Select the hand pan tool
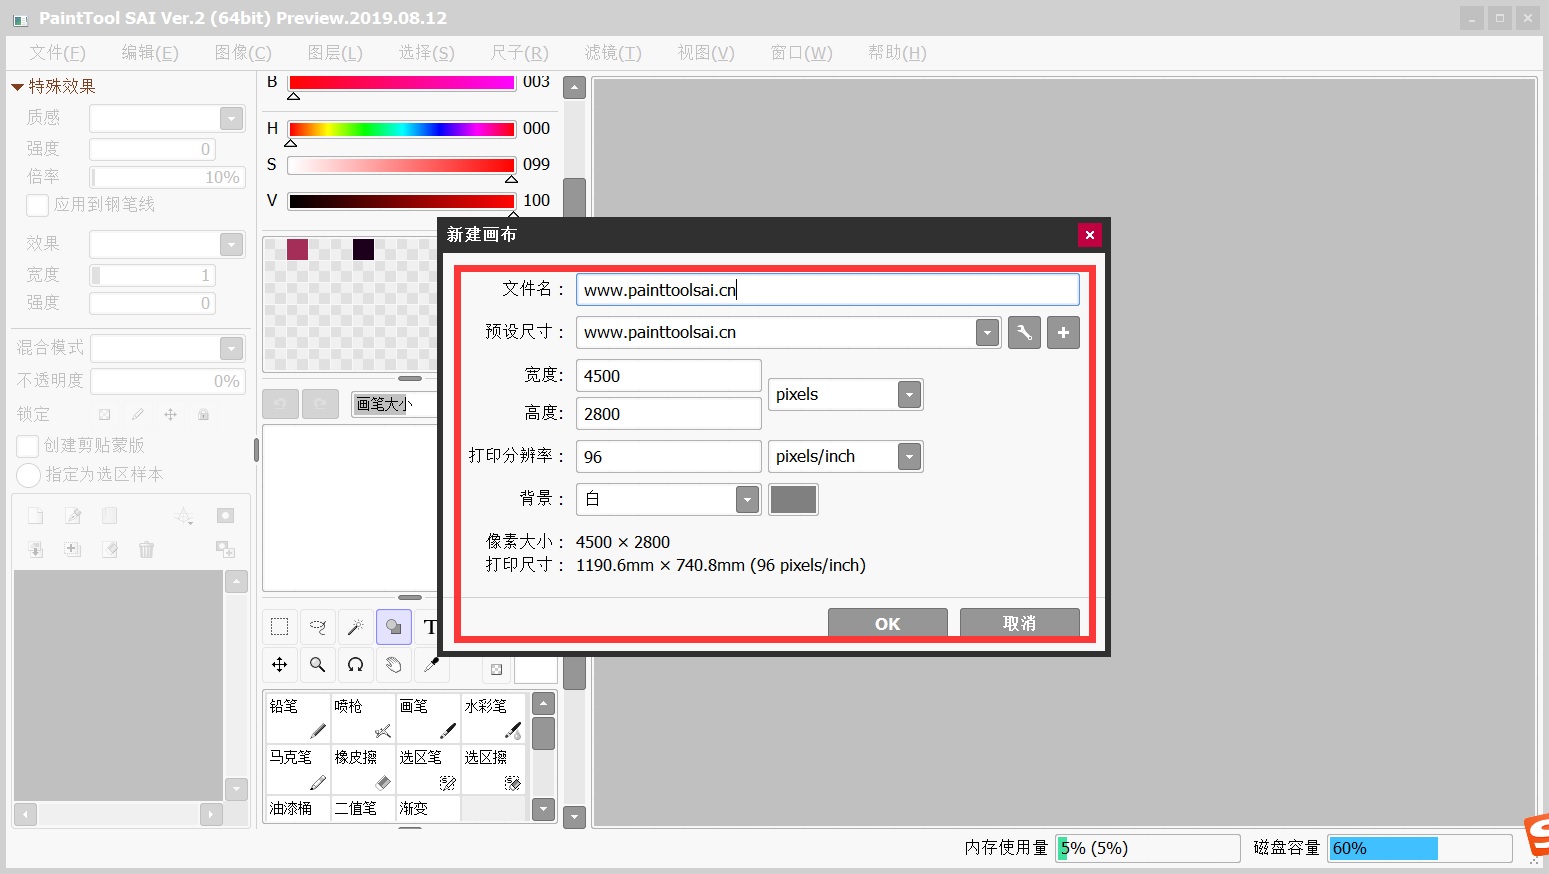The image size is (1549, 874). (x=394, y=664)
